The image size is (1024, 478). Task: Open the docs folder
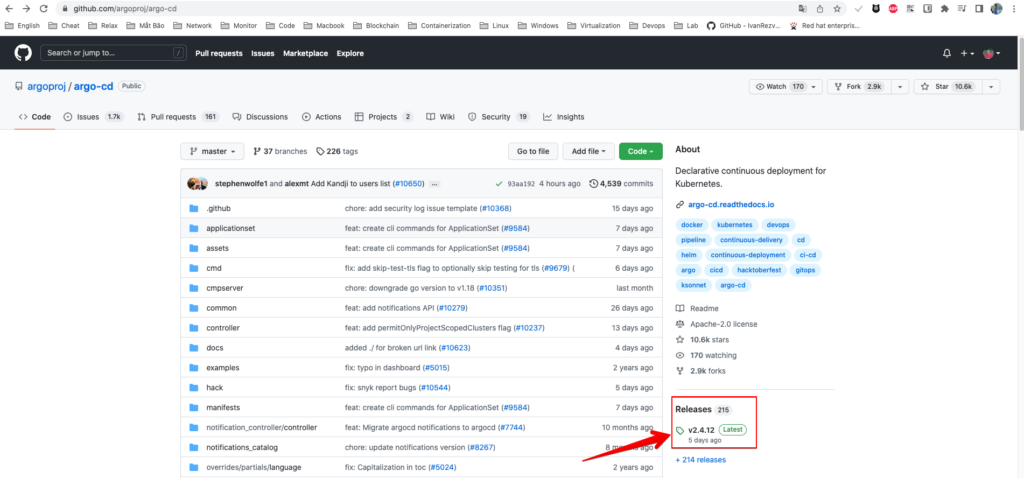click(x=215, y=348)
